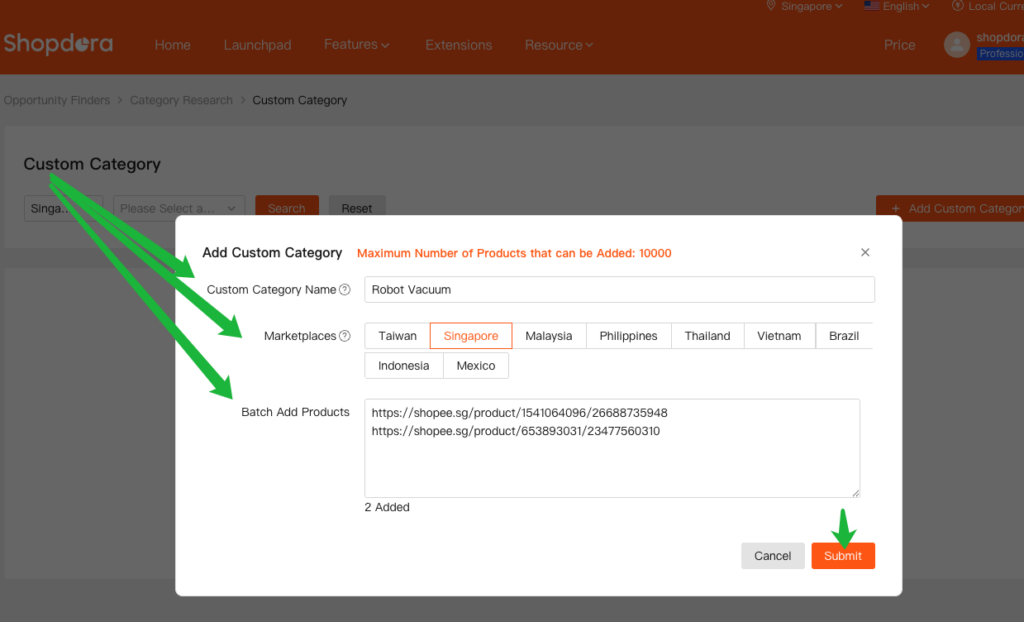Cancel adding the custom category

click(772, 556)
